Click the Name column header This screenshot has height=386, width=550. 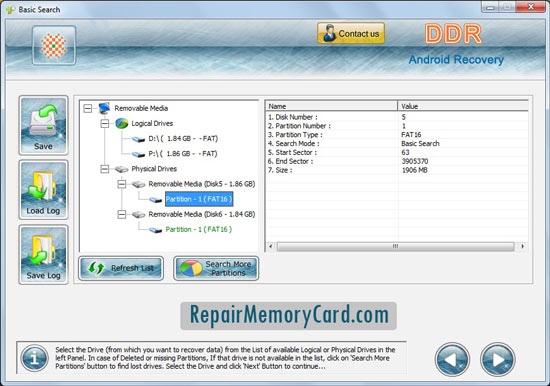331,106
